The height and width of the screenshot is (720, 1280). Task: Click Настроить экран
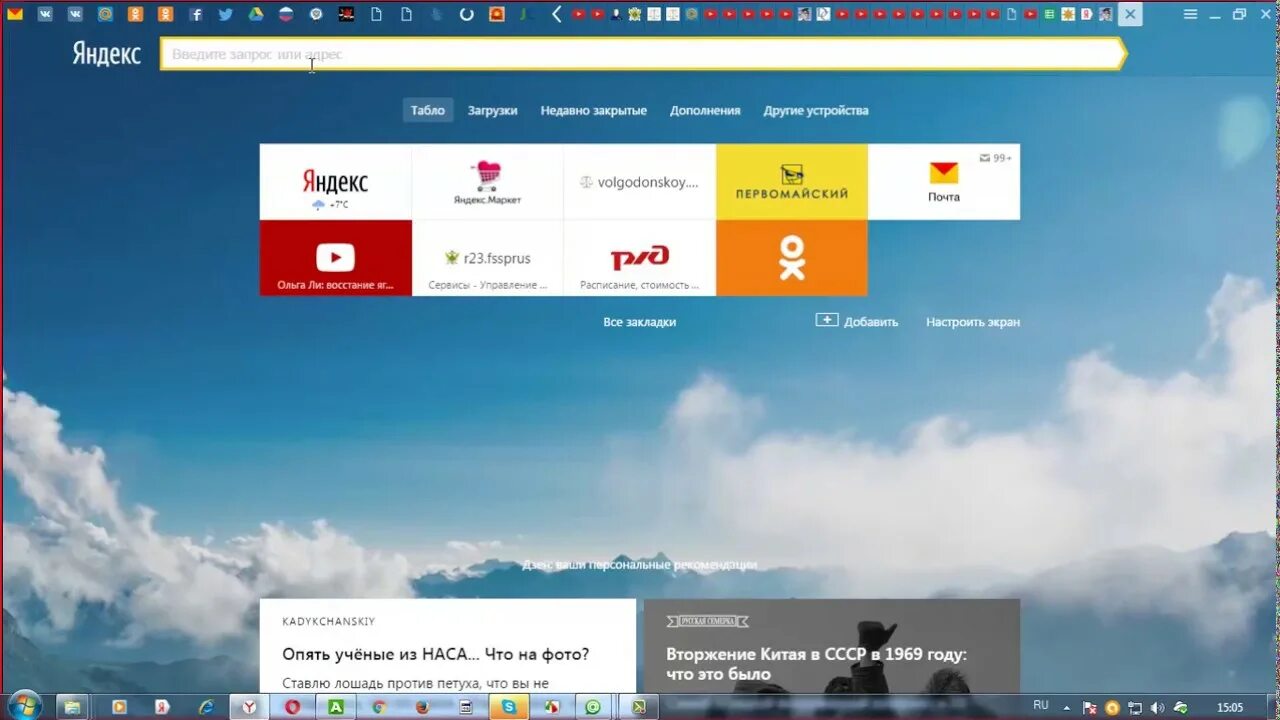[973, 322]
